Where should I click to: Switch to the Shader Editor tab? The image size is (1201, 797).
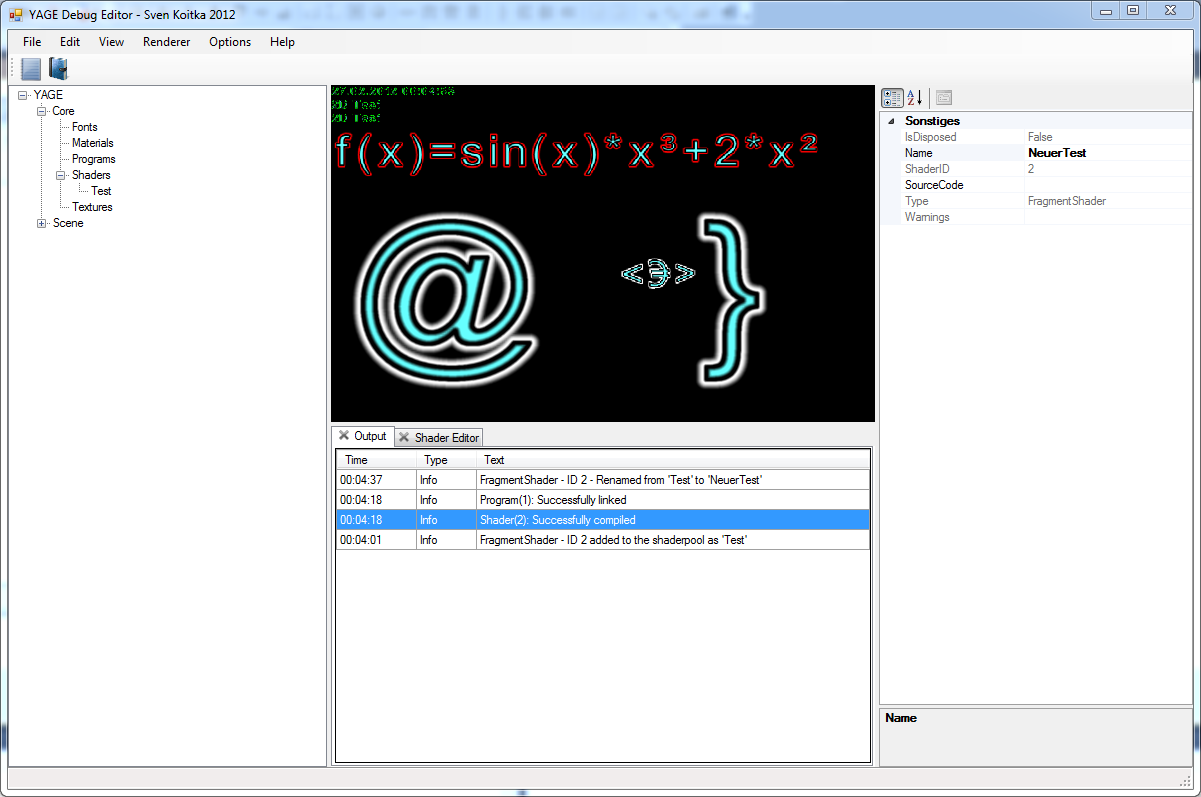pyautogui.click(x=447, y=438)
